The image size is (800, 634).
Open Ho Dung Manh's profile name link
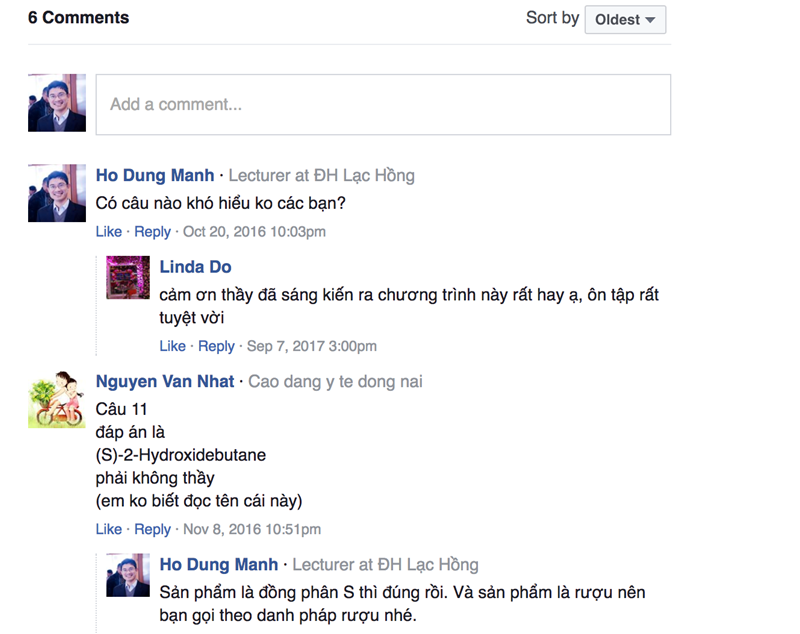[x=155, y=176]
